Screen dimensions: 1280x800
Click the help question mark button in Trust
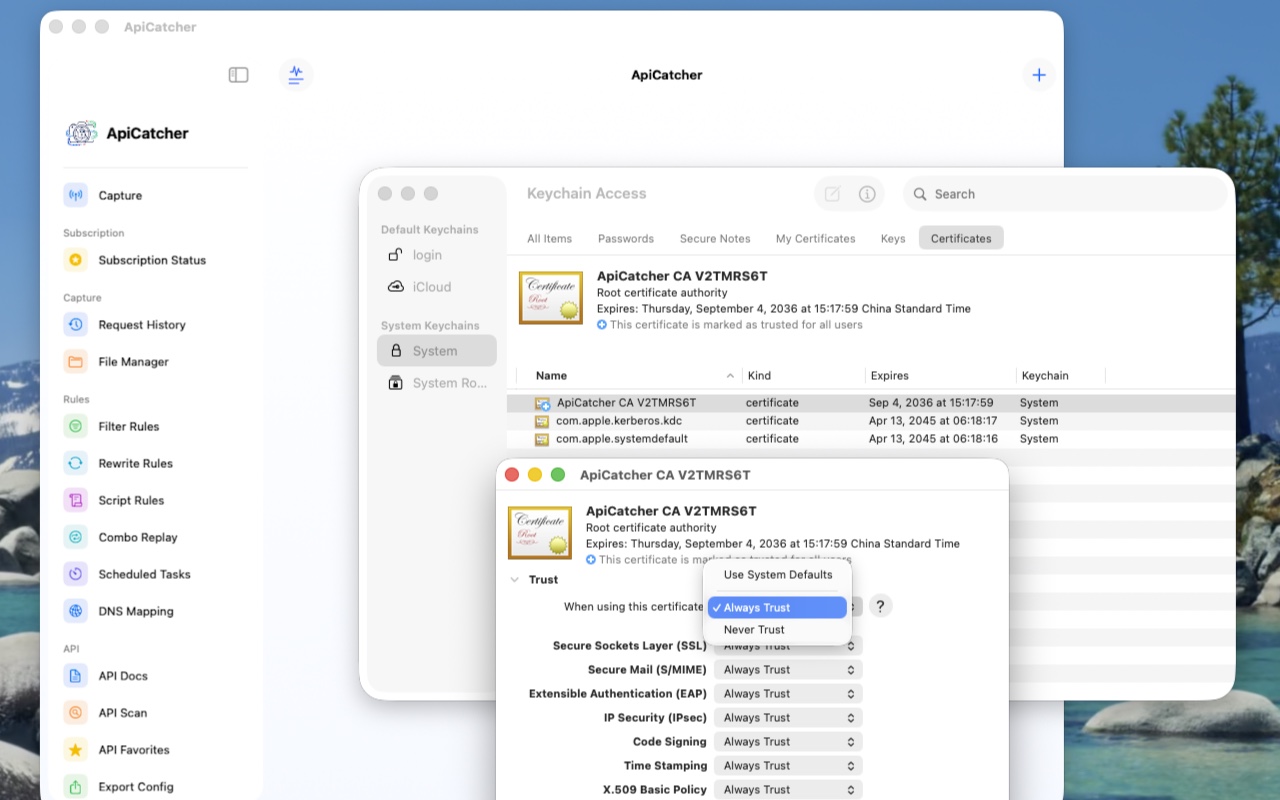pyautogui.click(x=880, y=606)
